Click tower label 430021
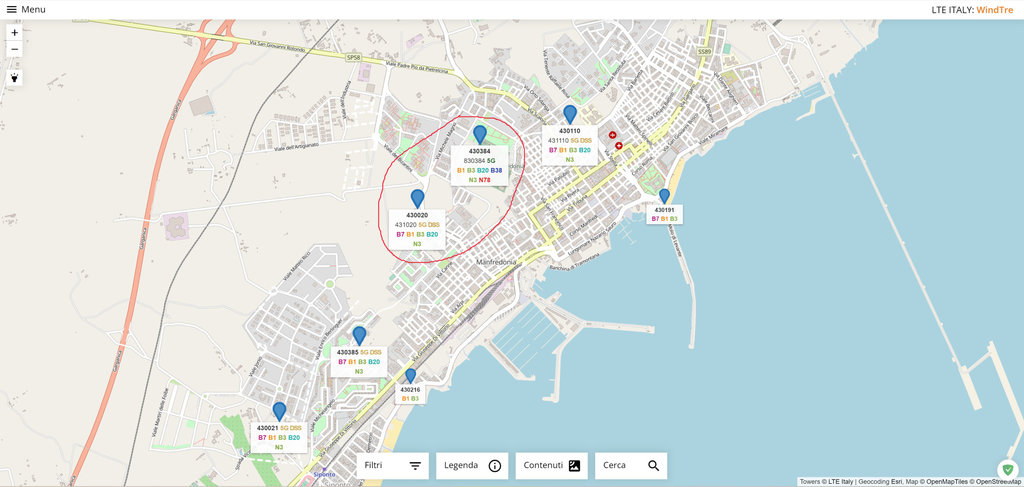The width and height of the screenshot is (1024, 487). coord(268,428)
